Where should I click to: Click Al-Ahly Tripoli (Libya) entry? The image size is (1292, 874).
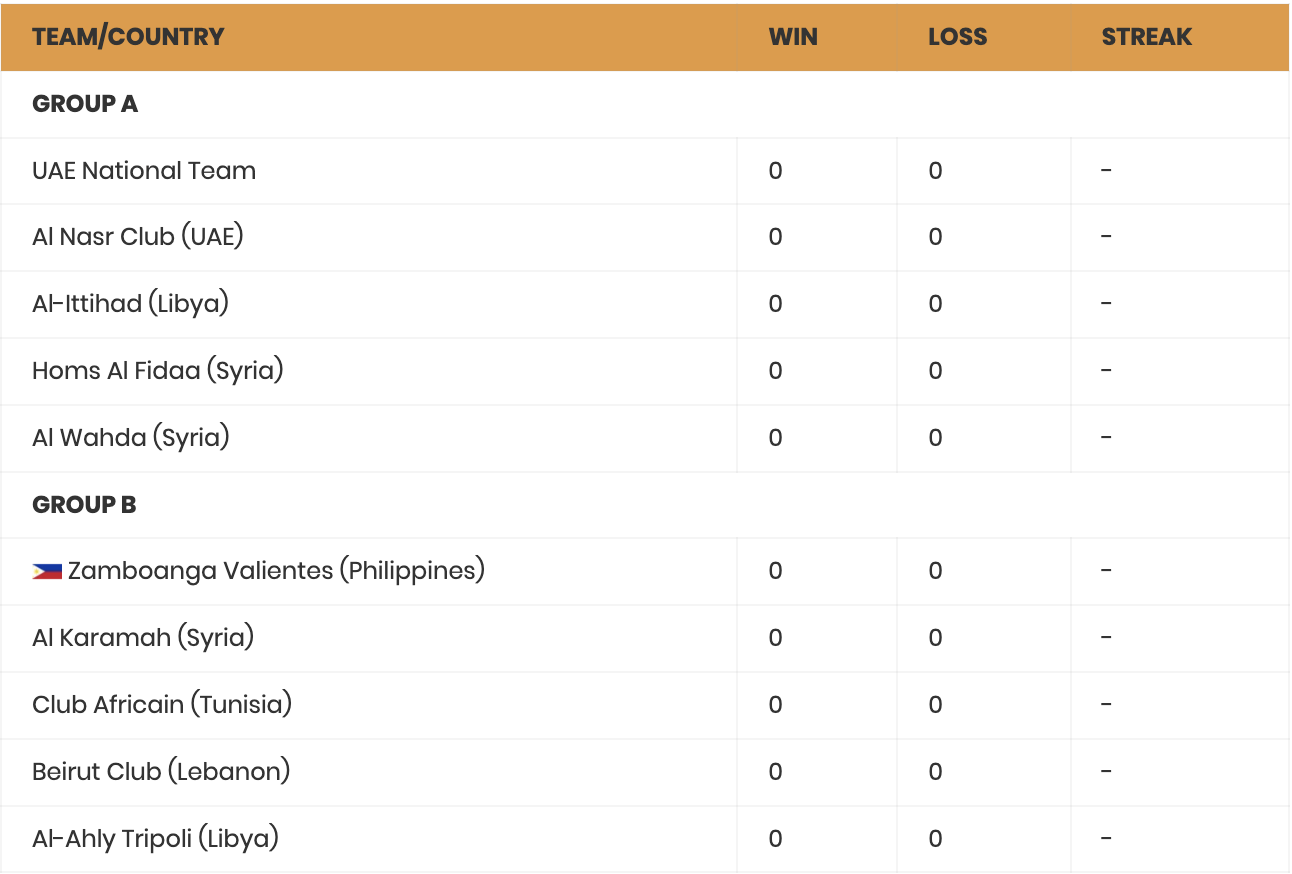point(155,839)
